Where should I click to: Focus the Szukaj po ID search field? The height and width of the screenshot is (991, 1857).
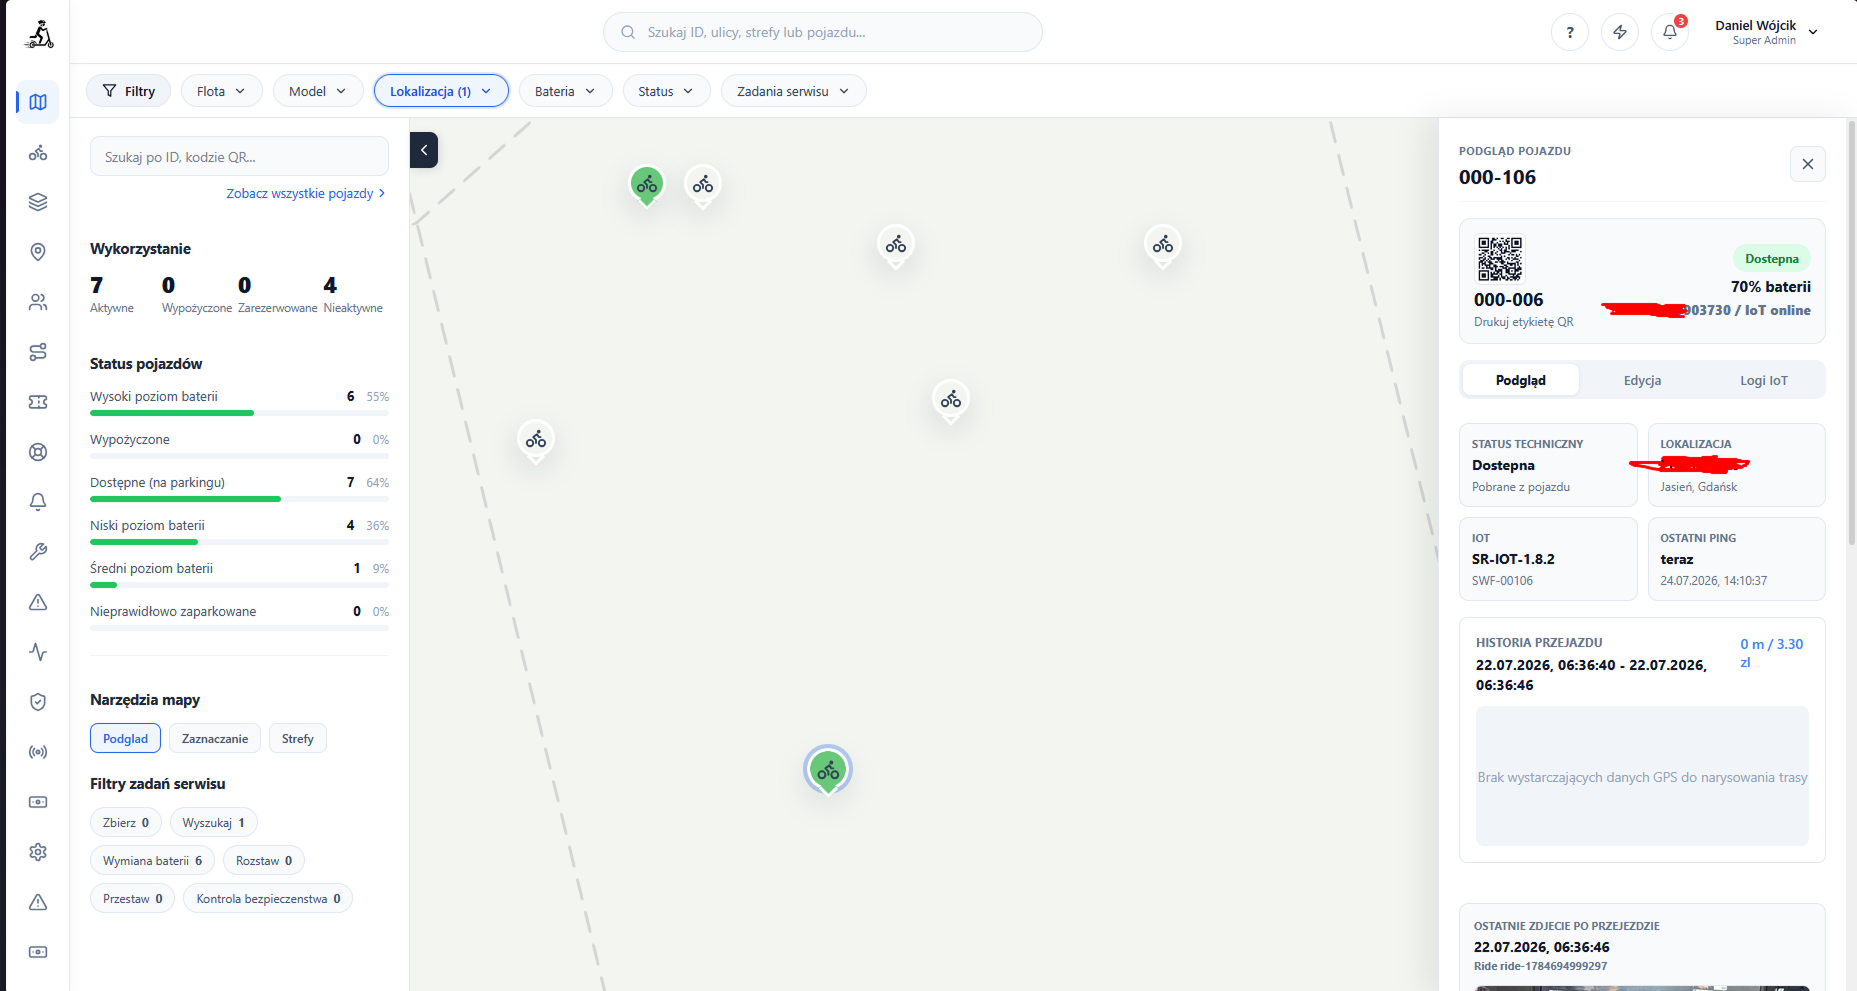[239, 156]
